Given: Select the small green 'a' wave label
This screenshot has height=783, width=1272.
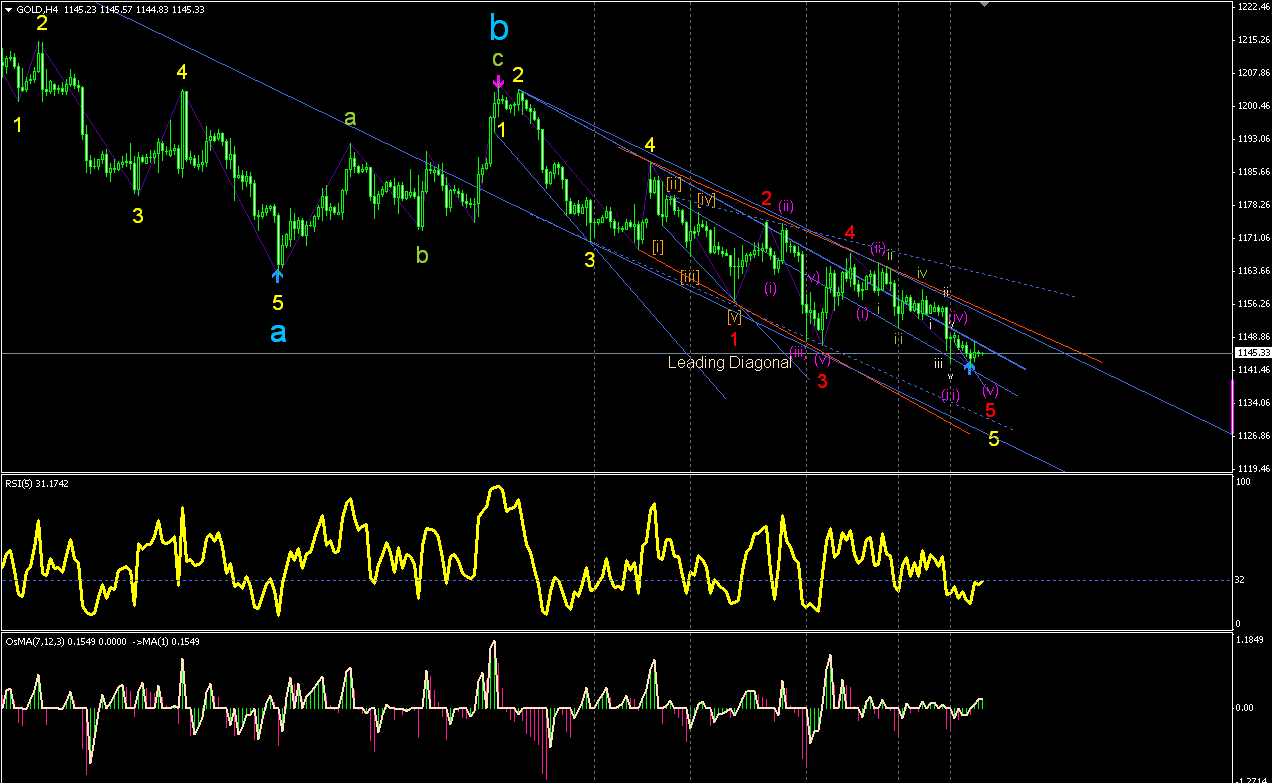Looking at the screenshot, I should 350,117.
